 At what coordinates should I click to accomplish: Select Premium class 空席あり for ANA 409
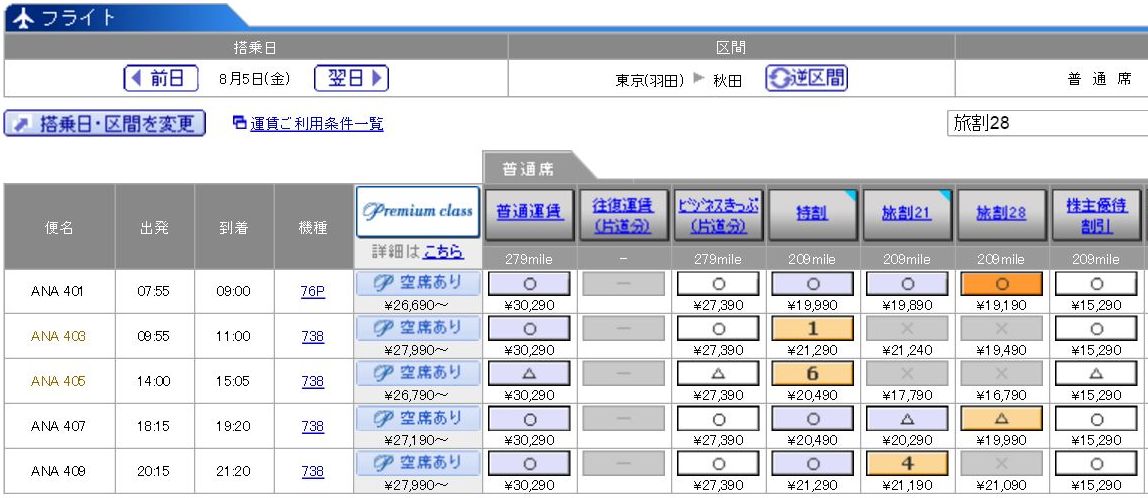click(418, 464)
